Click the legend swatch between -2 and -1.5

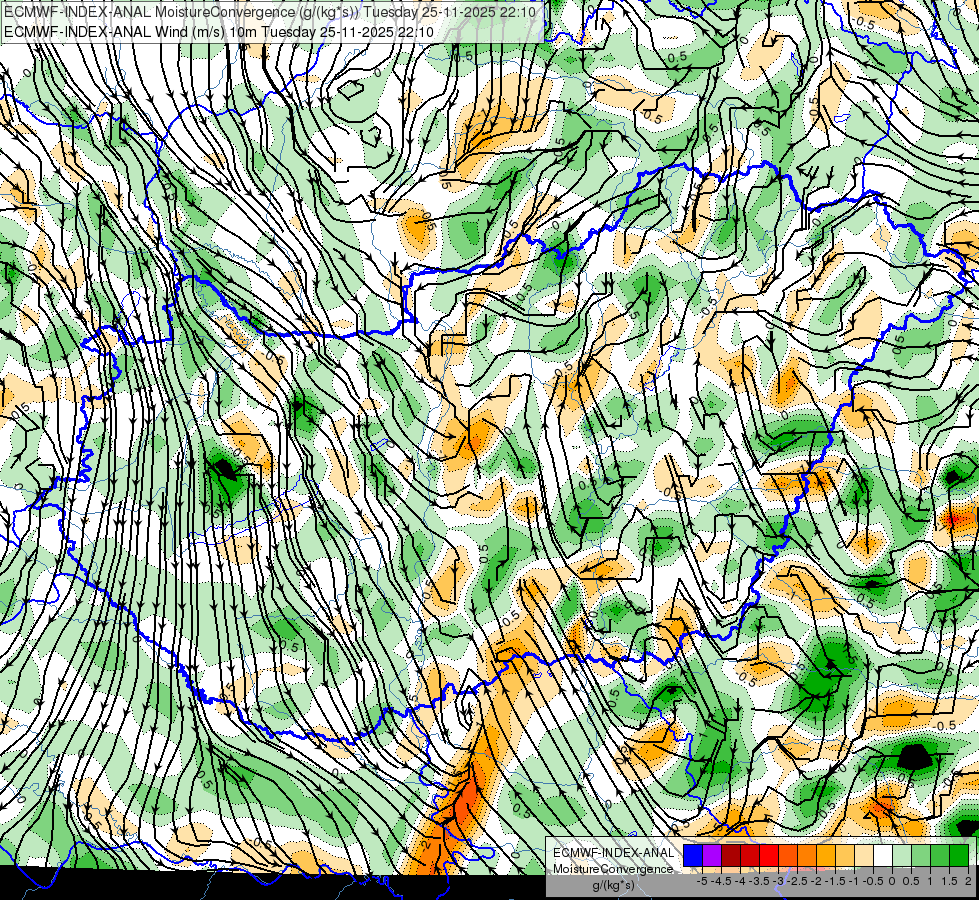[826, 855]
